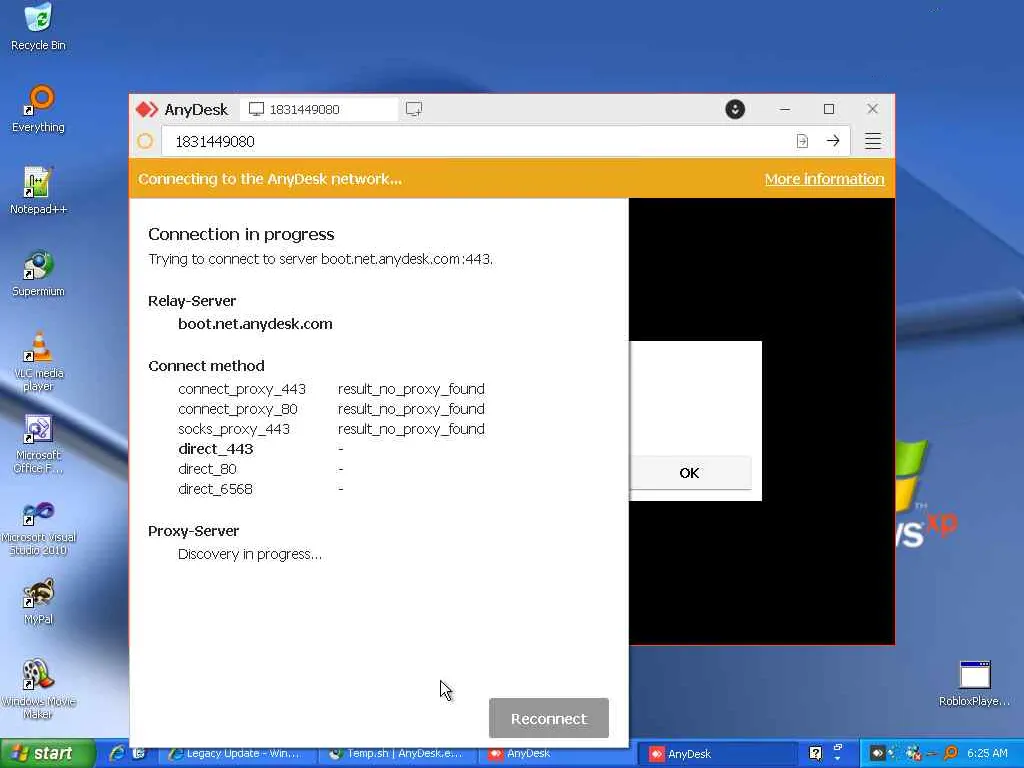Switch to the 1831449080 session tab
The width and height of the screenshot is (1024, 768).
(319, 109)
